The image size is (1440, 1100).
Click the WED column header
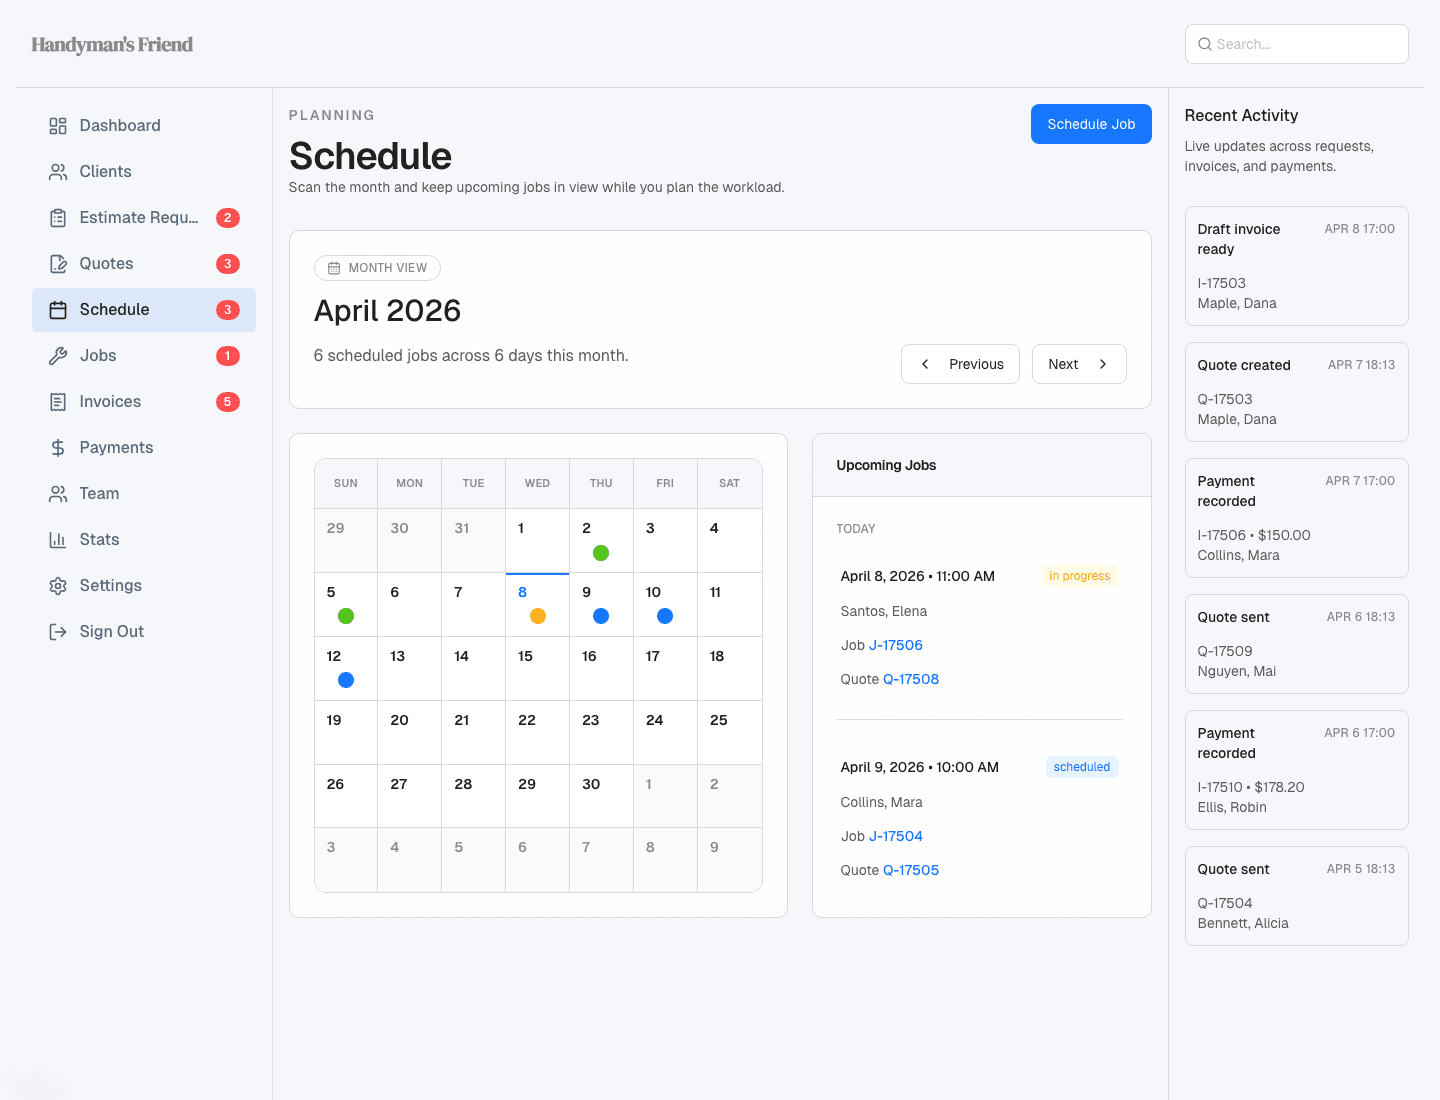click(x=538, y=483)
